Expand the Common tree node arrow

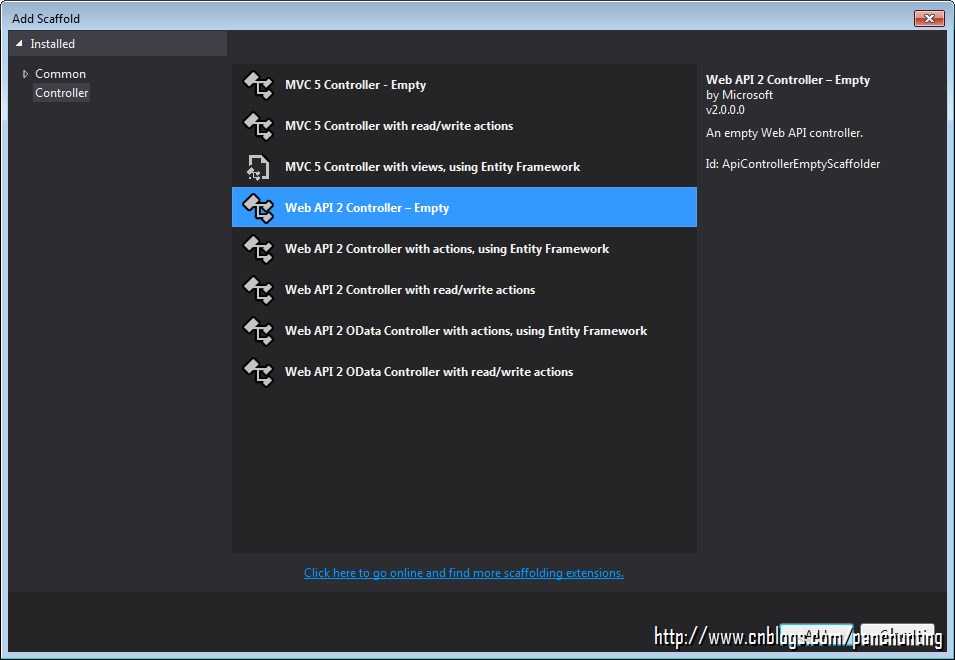click(25, 74)
